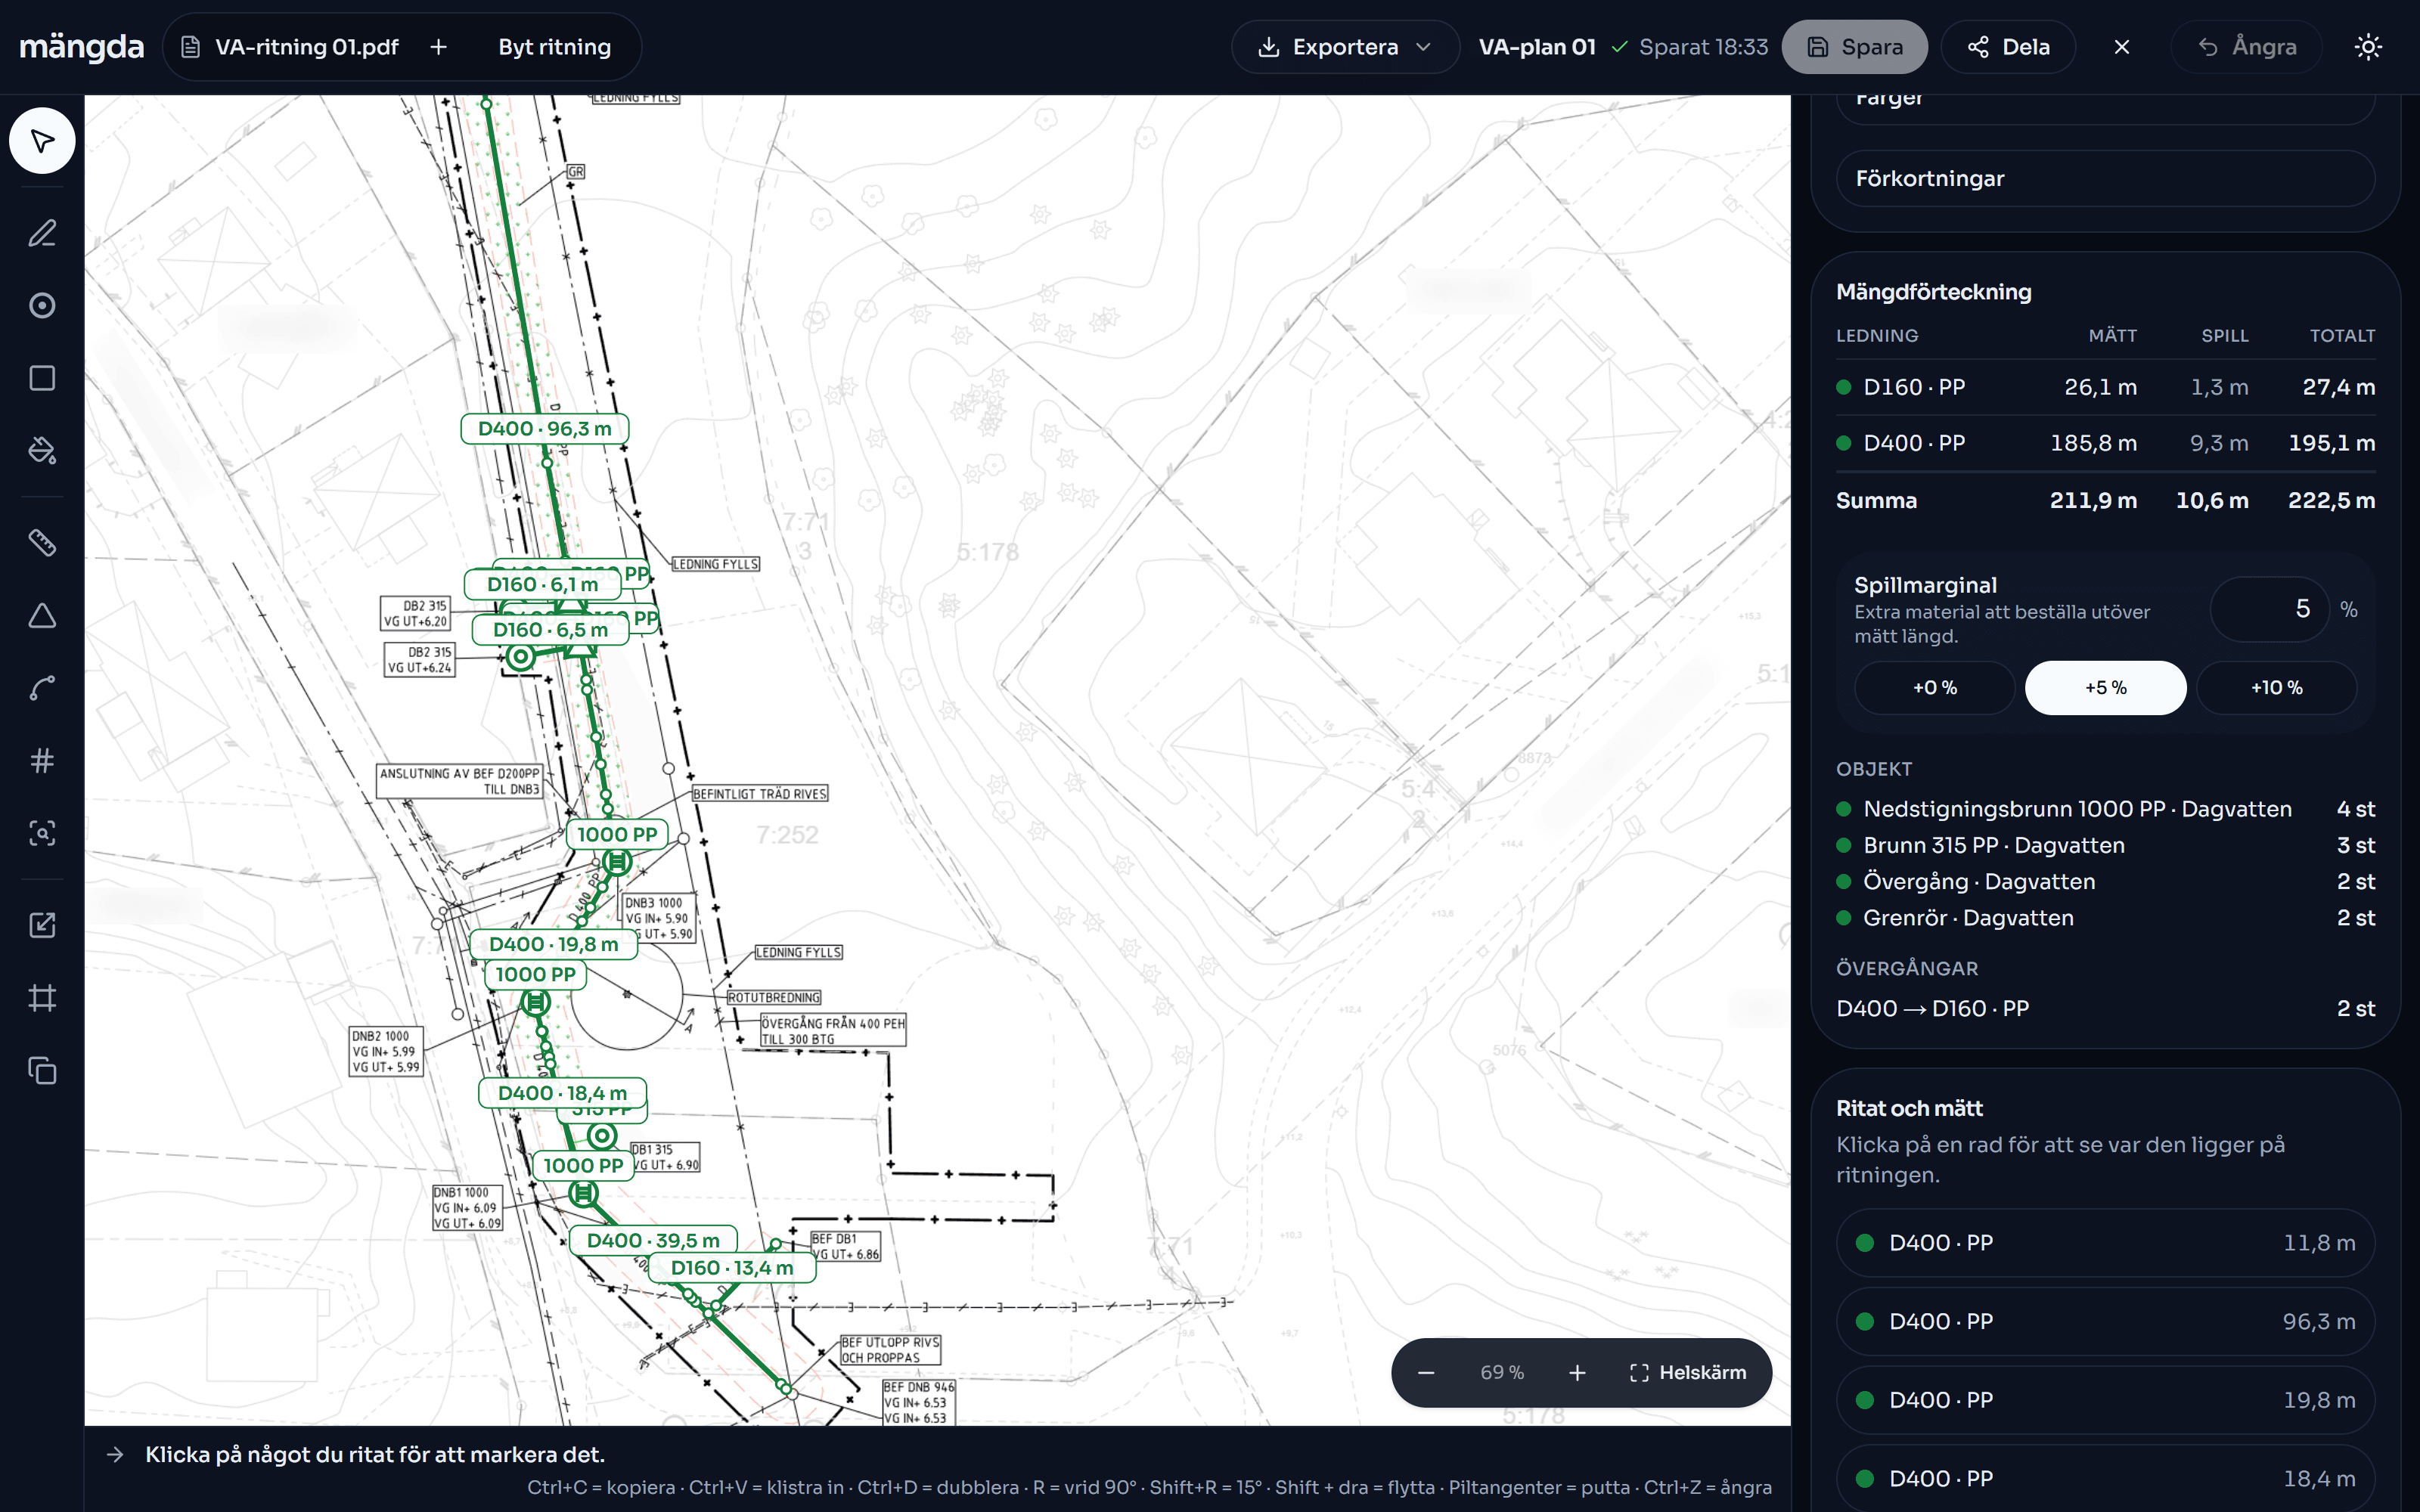Zoom in with the plus button
This screenshot has height=1512, width=2420.
pyautogui.click(x=1577, y=1373)
